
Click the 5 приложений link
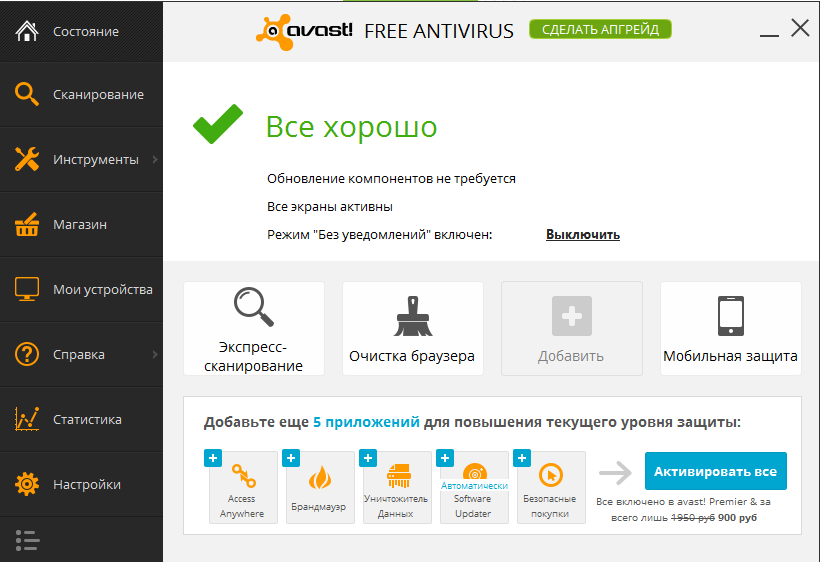(366, 422)
